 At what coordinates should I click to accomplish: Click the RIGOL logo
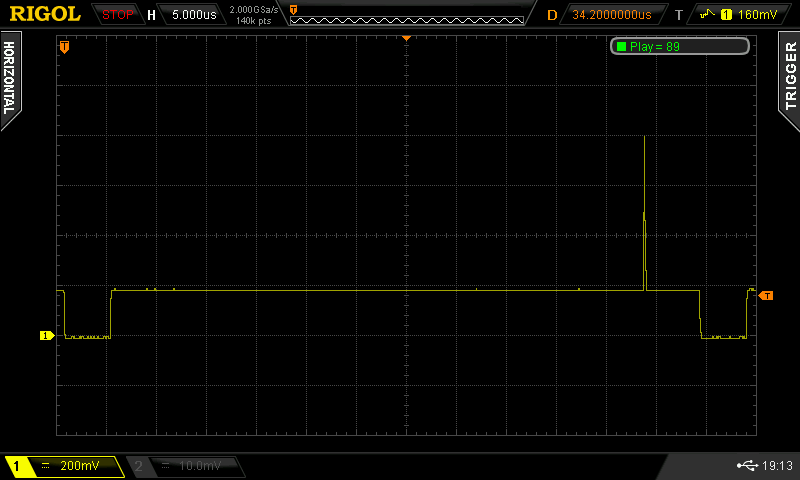[x=44, y=14]
